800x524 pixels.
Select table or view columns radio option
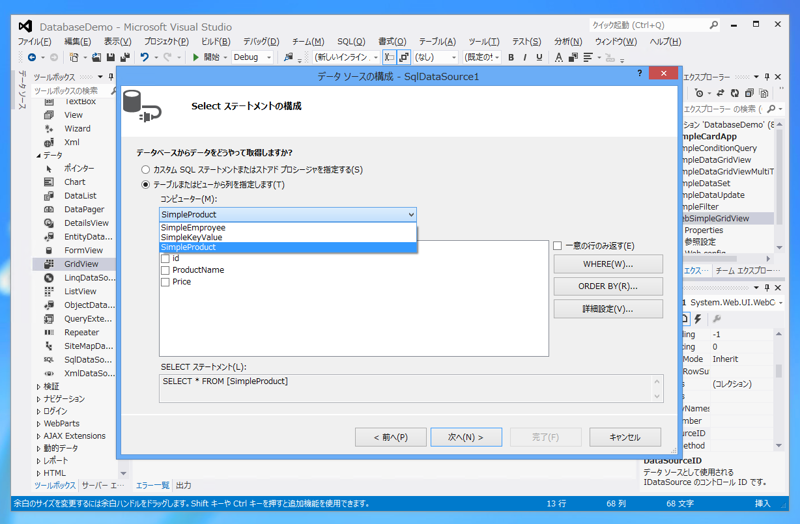click(146, 185)
